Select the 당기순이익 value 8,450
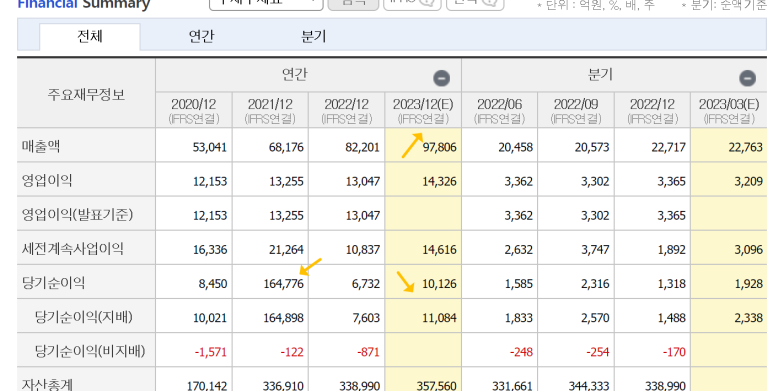 coord(212,284)
